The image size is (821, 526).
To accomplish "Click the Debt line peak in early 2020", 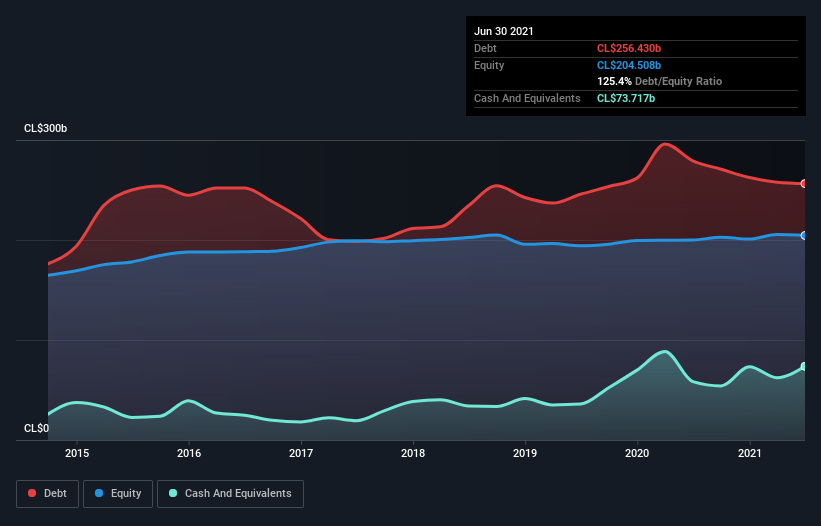I will pos(665,144).
